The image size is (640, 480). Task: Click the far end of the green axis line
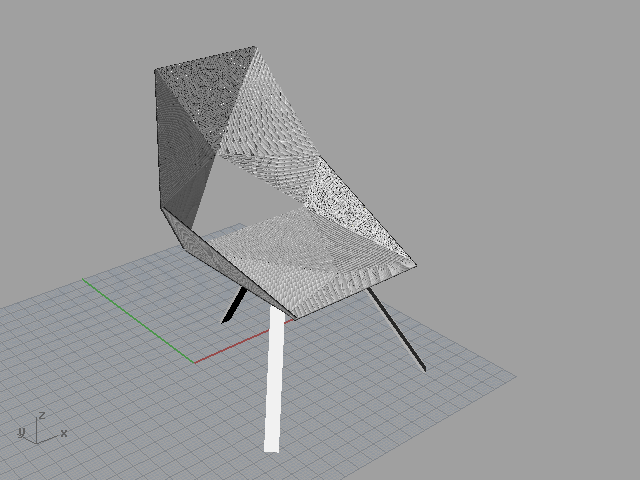(84, 281)
